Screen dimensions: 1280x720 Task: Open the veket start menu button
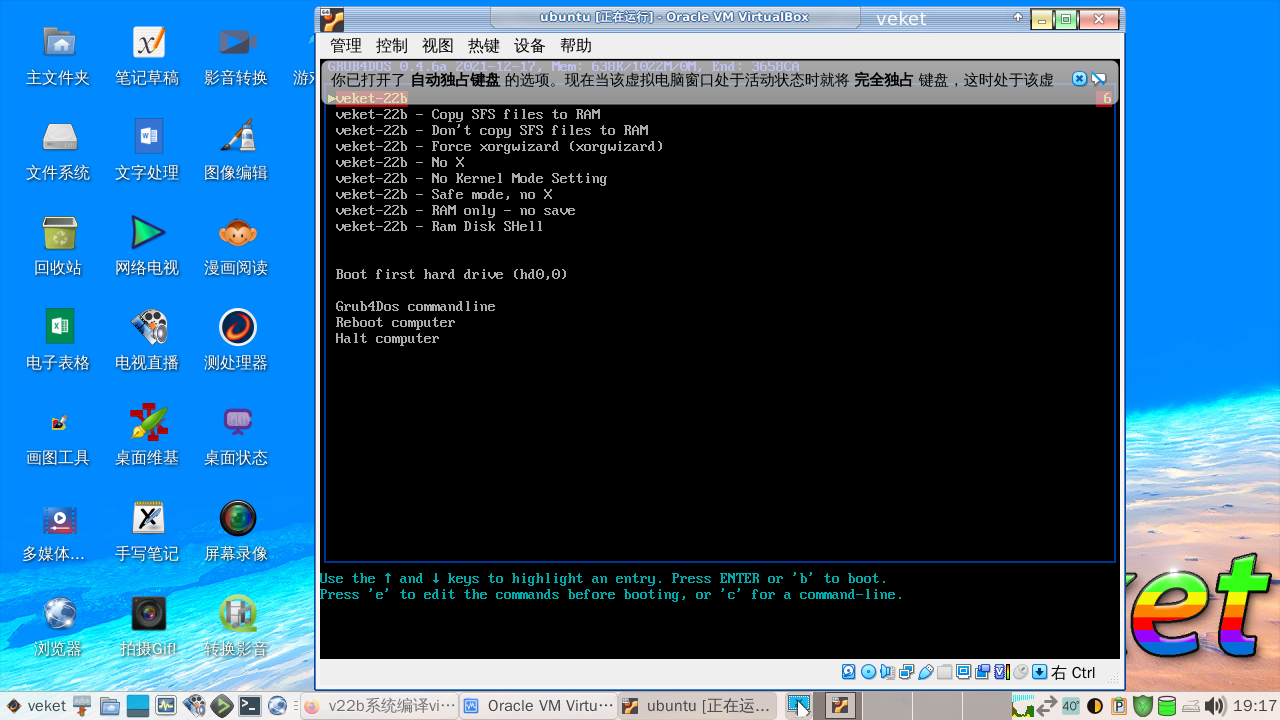35,706
